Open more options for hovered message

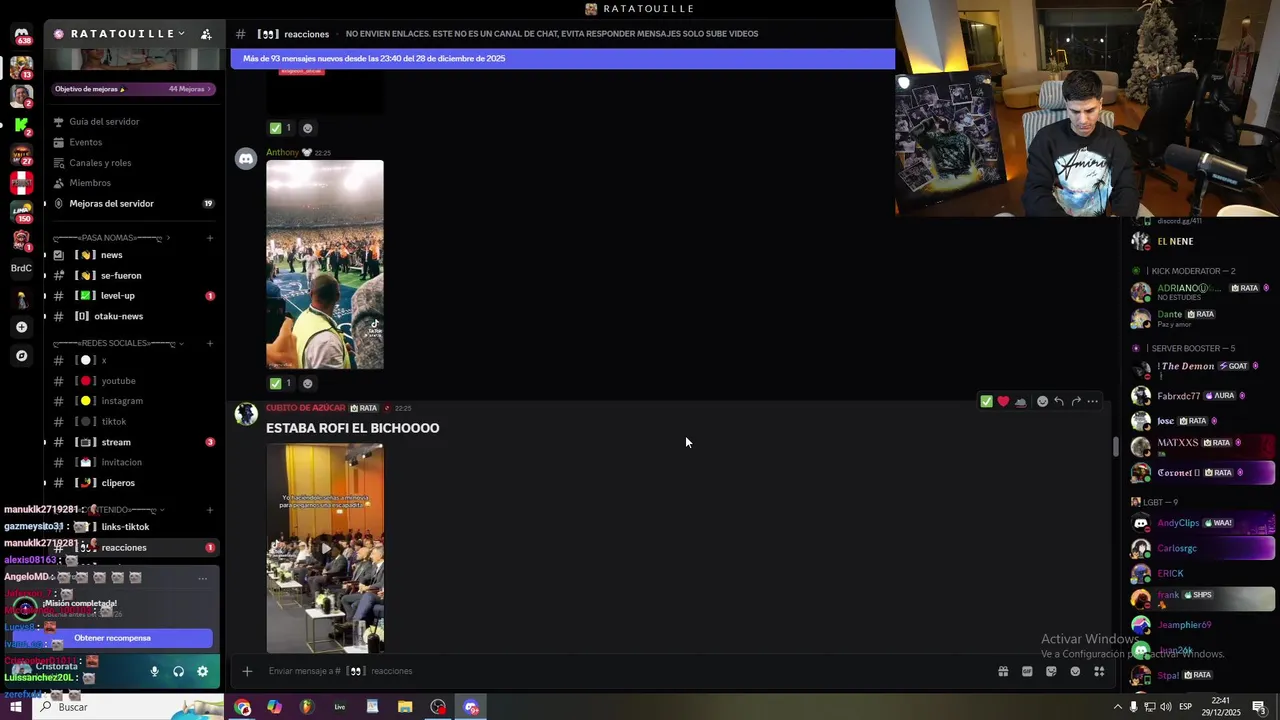coord(1093,401)
